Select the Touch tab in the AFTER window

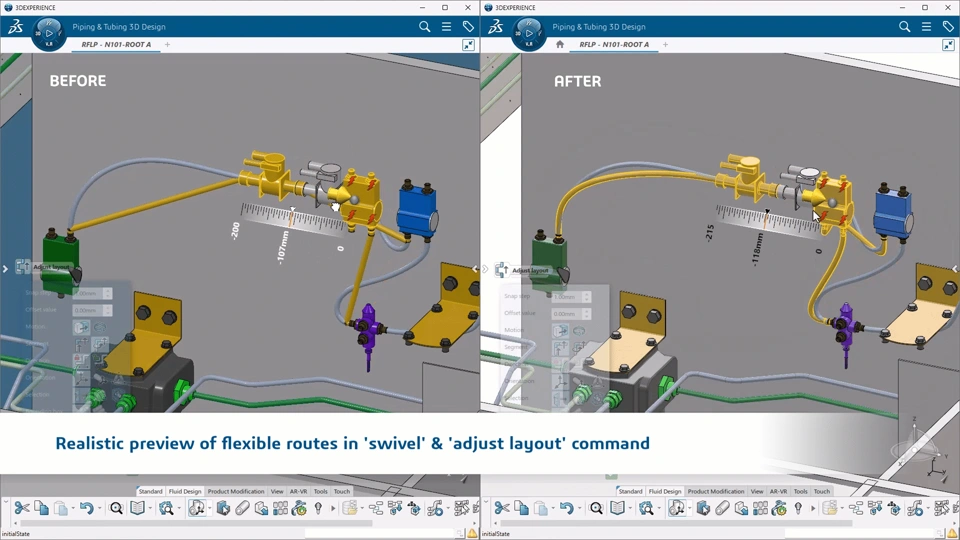[822, 491]
